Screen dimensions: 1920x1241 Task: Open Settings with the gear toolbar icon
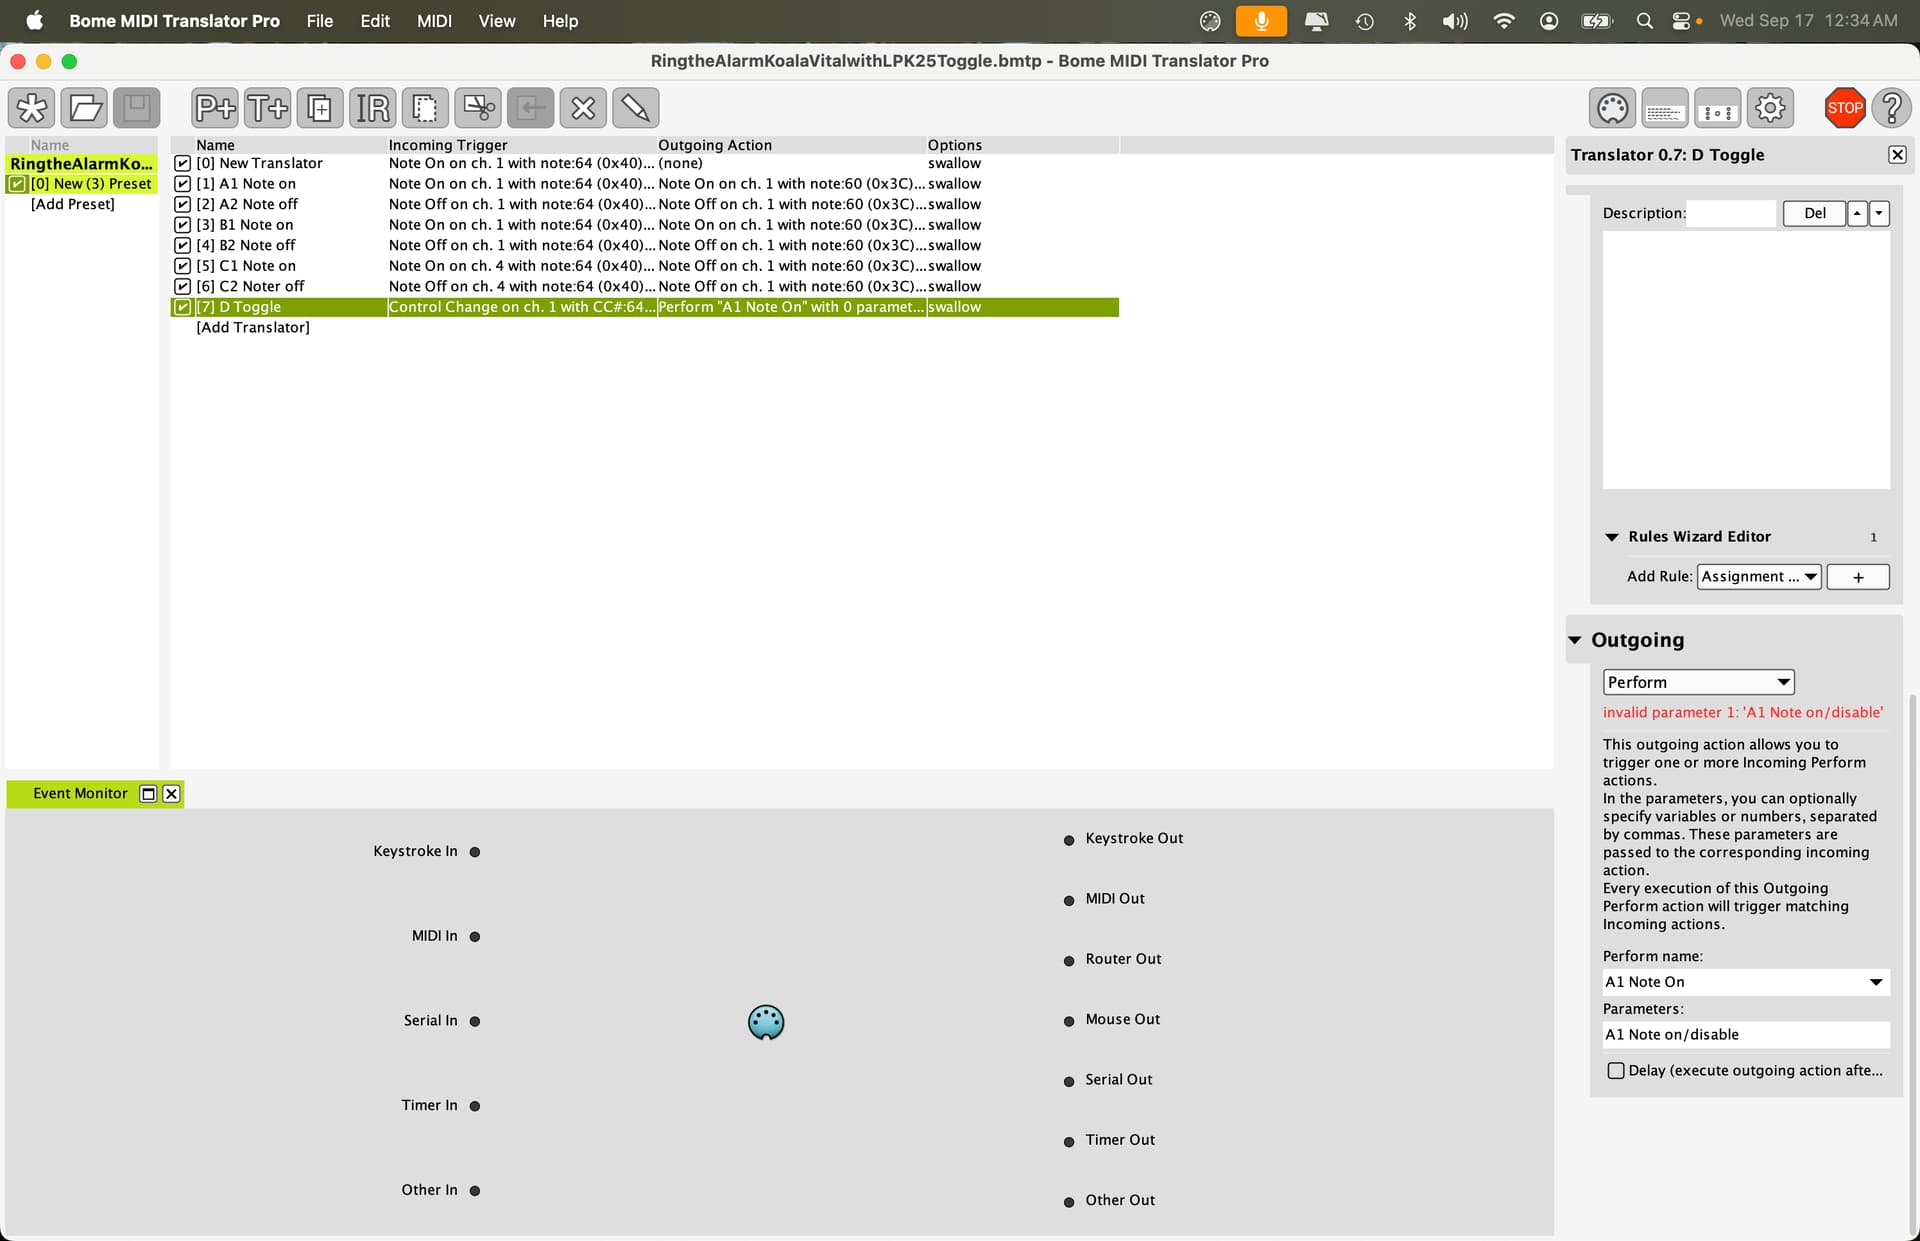[x=1770, y=108]
